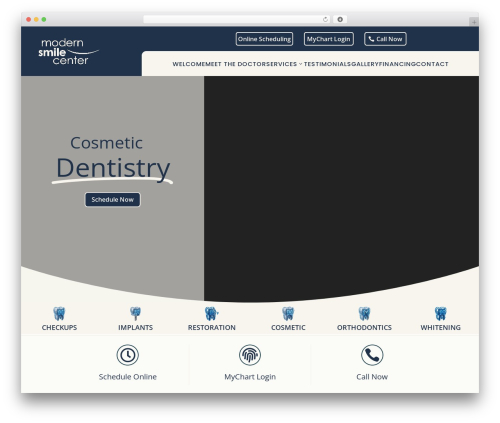
Task: Click the CHECKUPS service label
Action: pos(59,328)
